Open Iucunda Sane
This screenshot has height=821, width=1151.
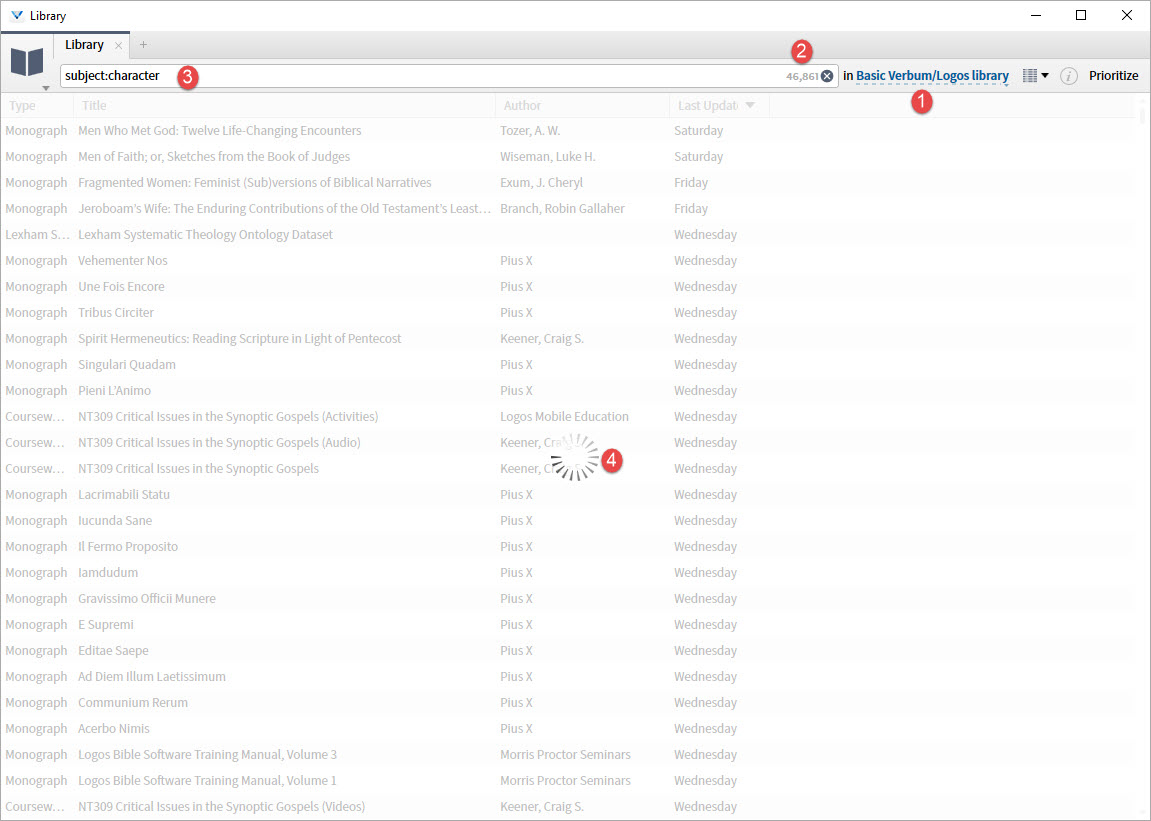115,521
